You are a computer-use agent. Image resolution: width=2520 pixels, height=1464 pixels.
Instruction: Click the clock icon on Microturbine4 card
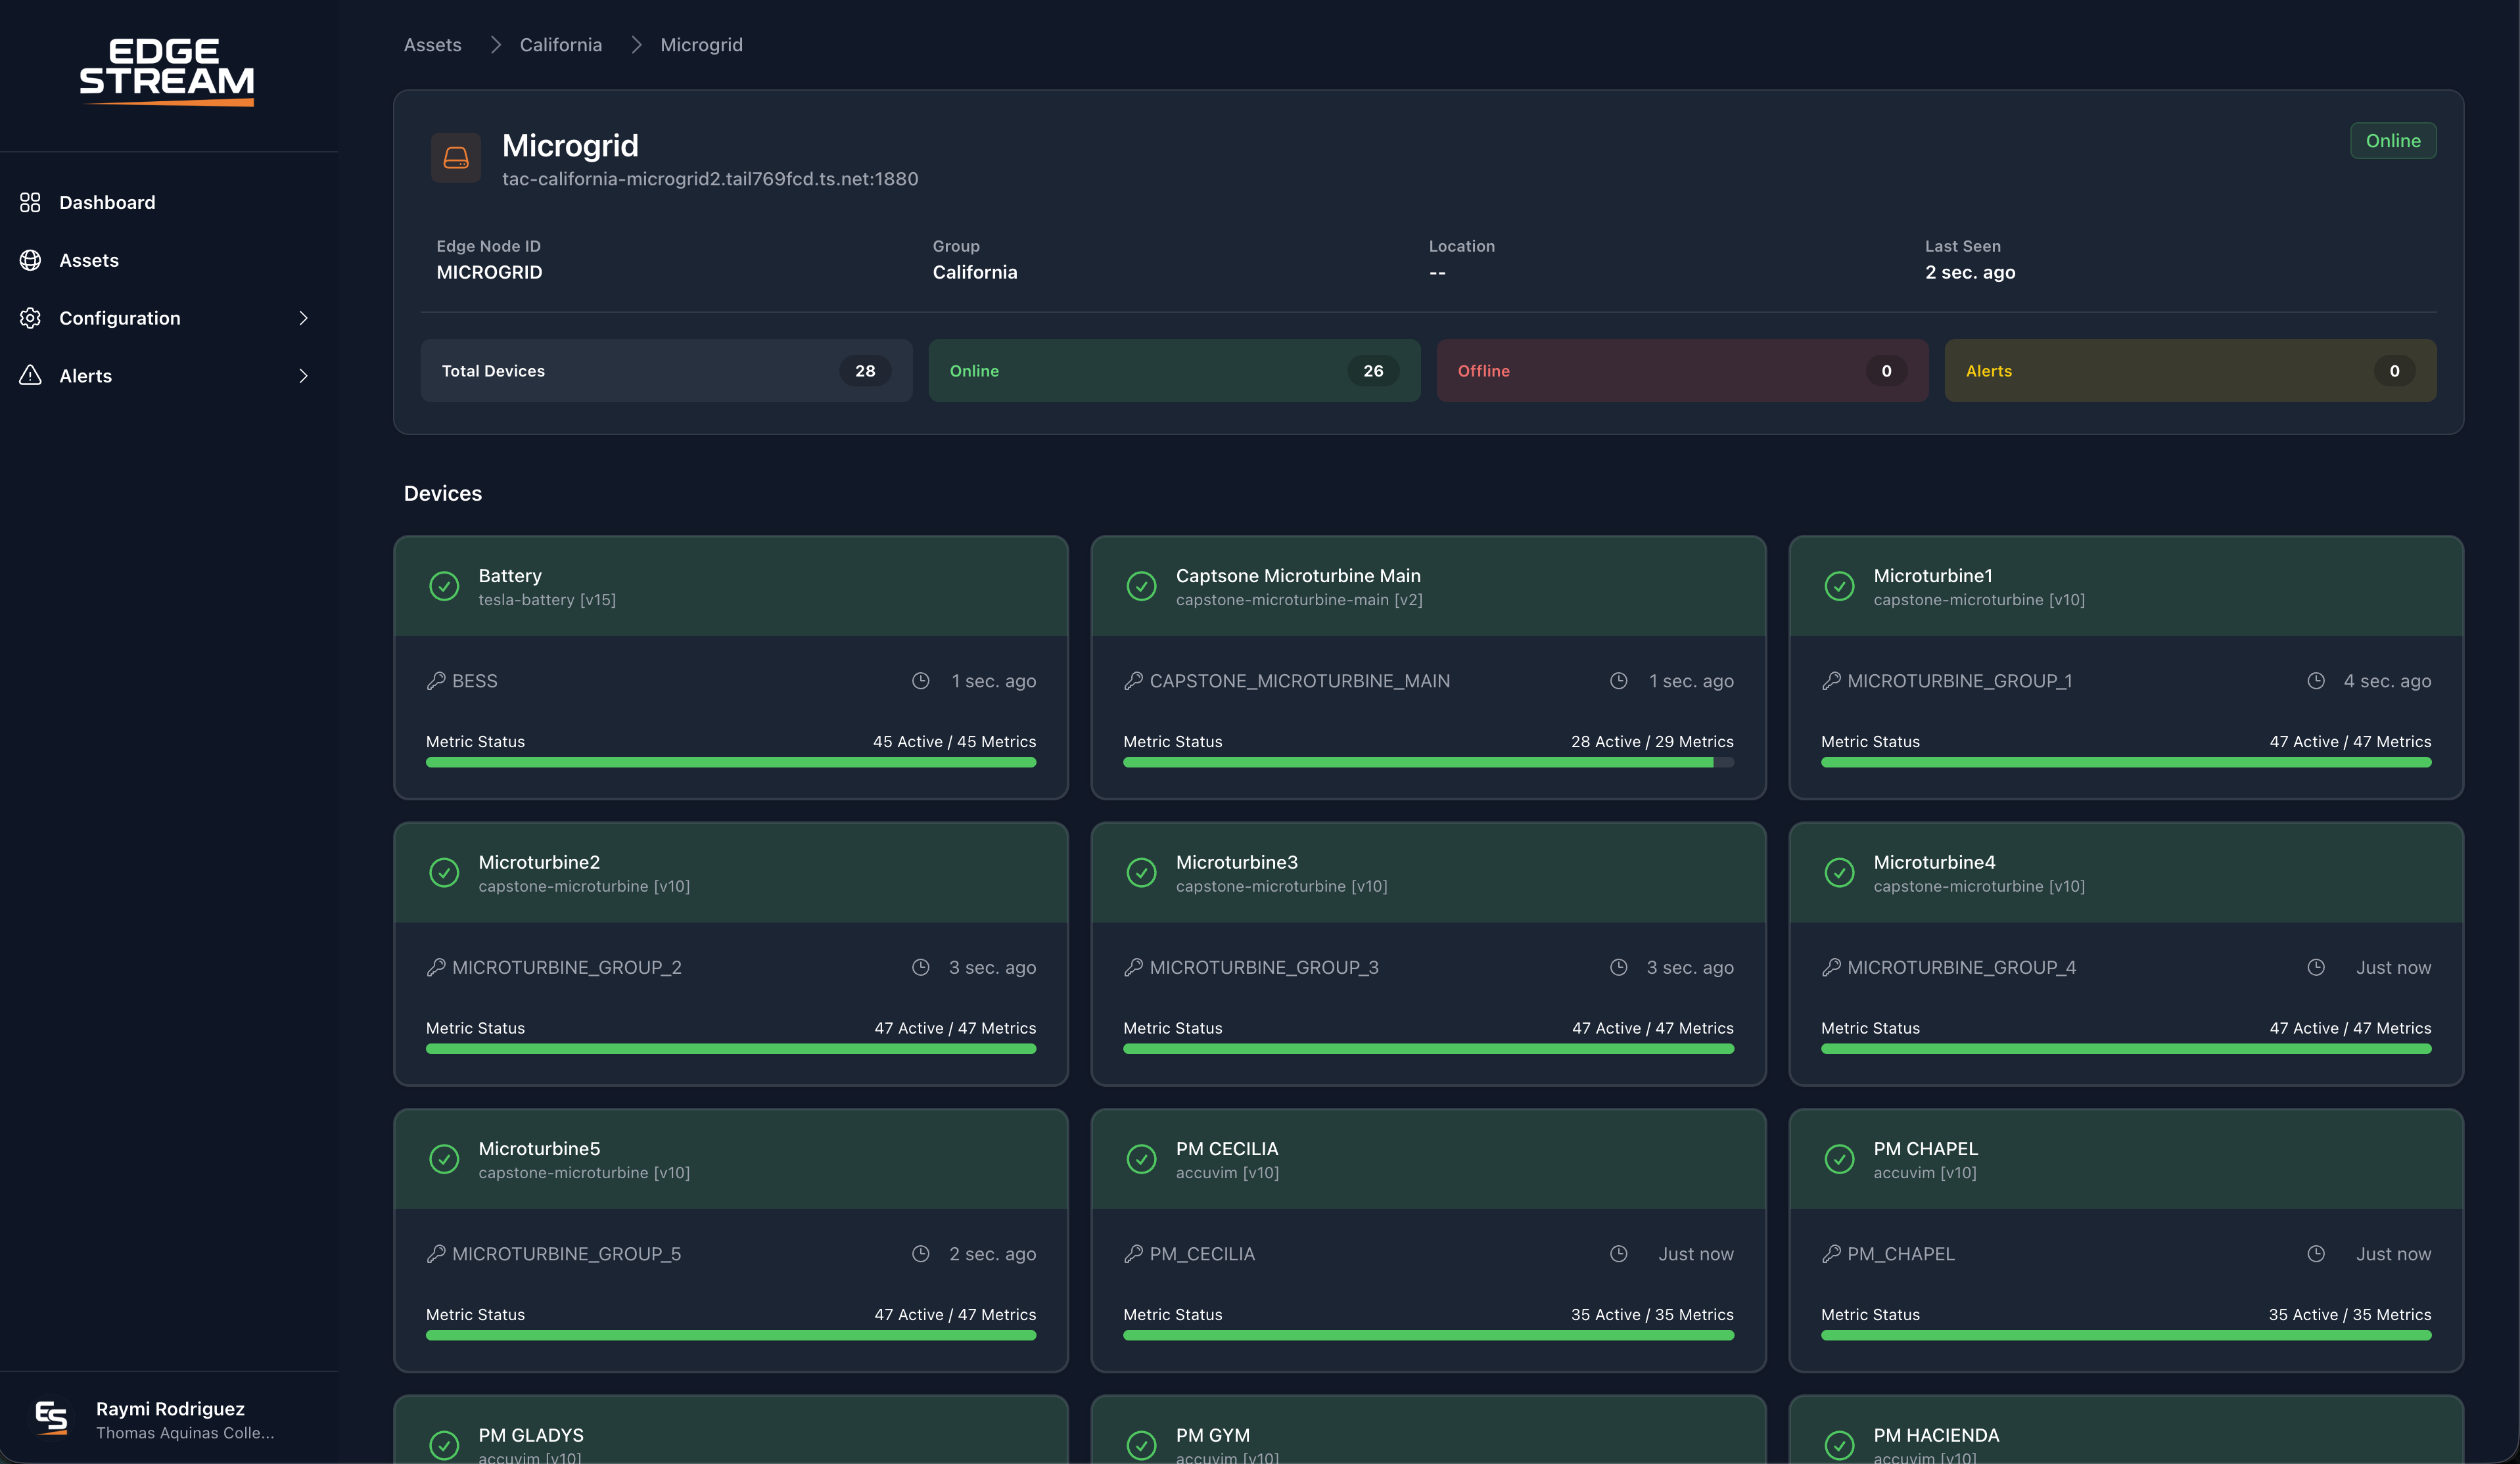[x=2316, y=967]
